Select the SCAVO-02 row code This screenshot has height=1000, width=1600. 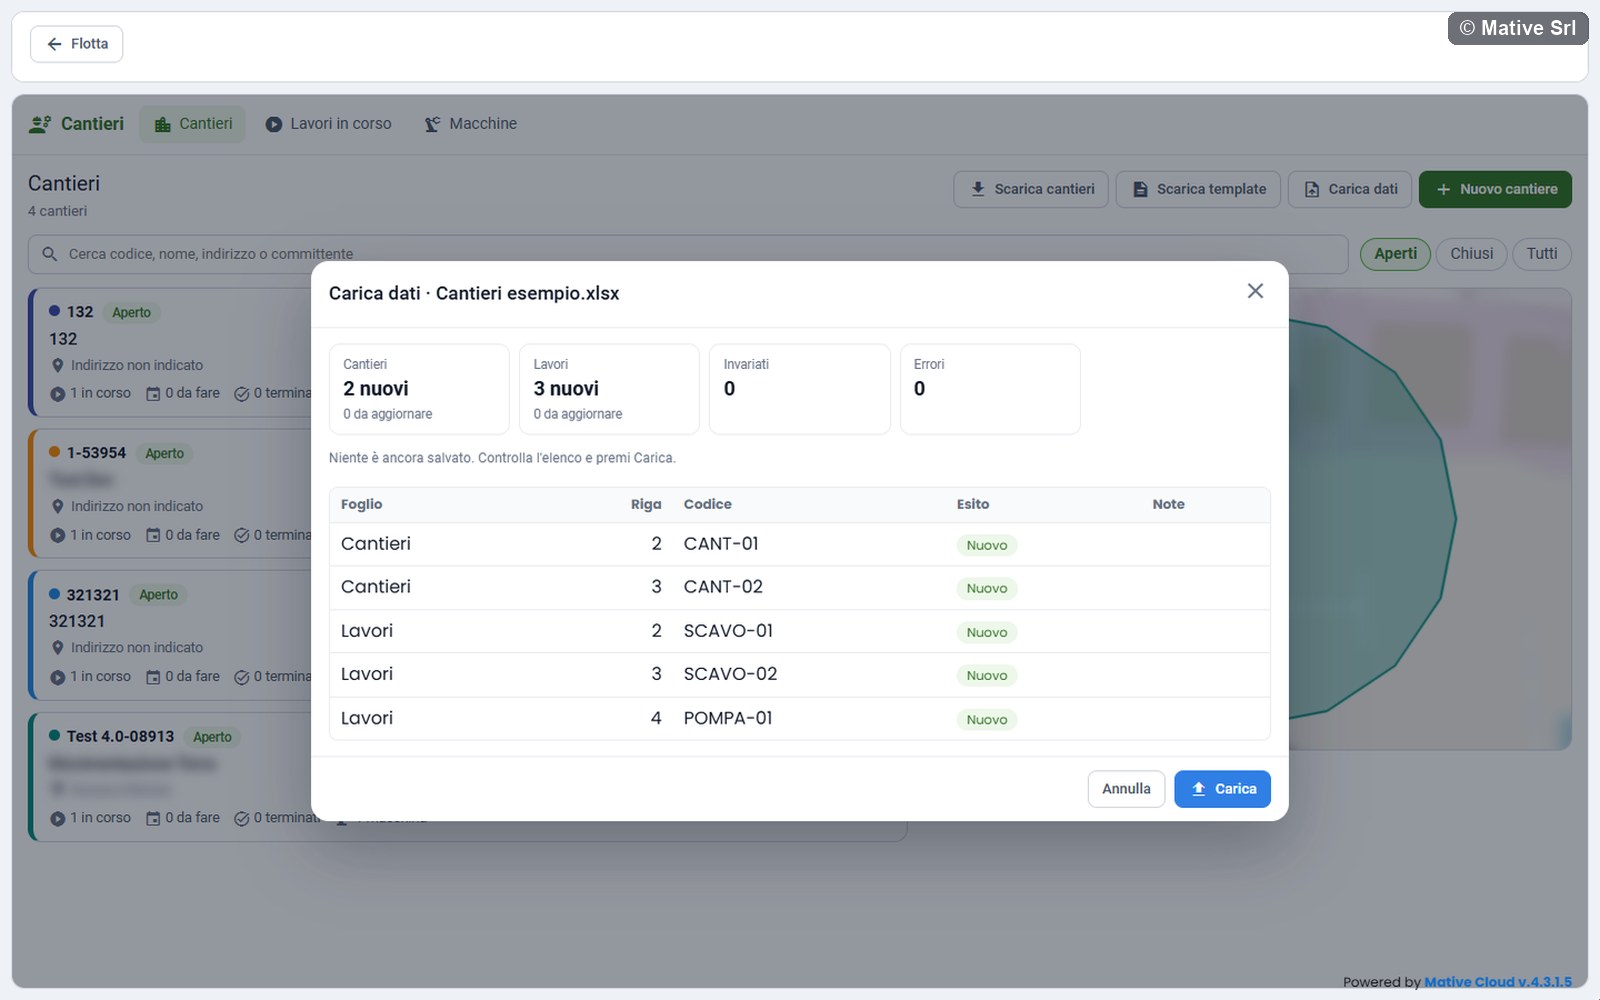(x=730, y=674)
